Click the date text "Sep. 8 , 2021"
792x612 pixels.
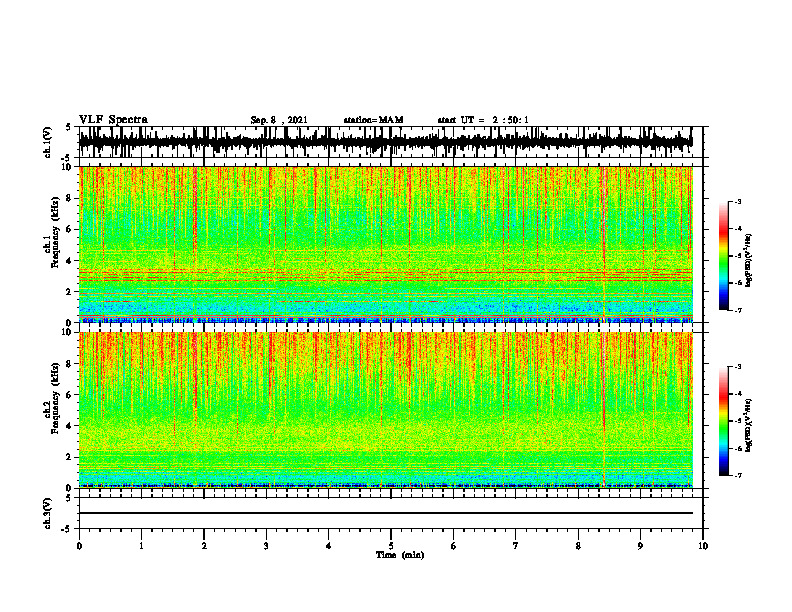[x=279, y=120]
